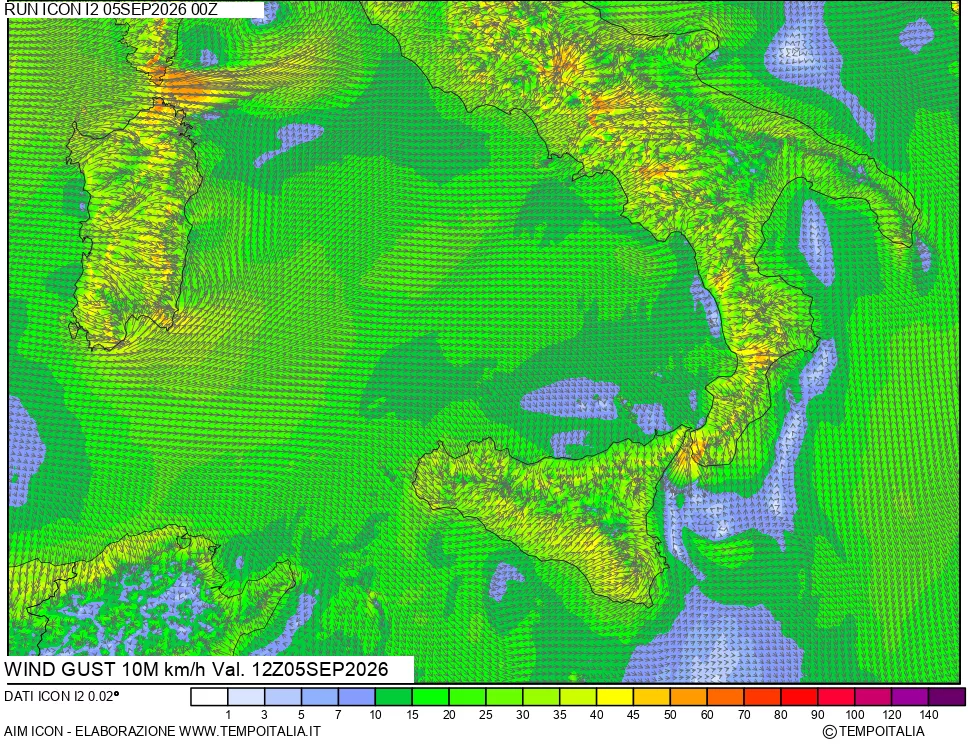The width and height of the screenshot is (968, 745).
Task: Choose the legend swatch between 90 and 100
Action: tap(836, 697)
